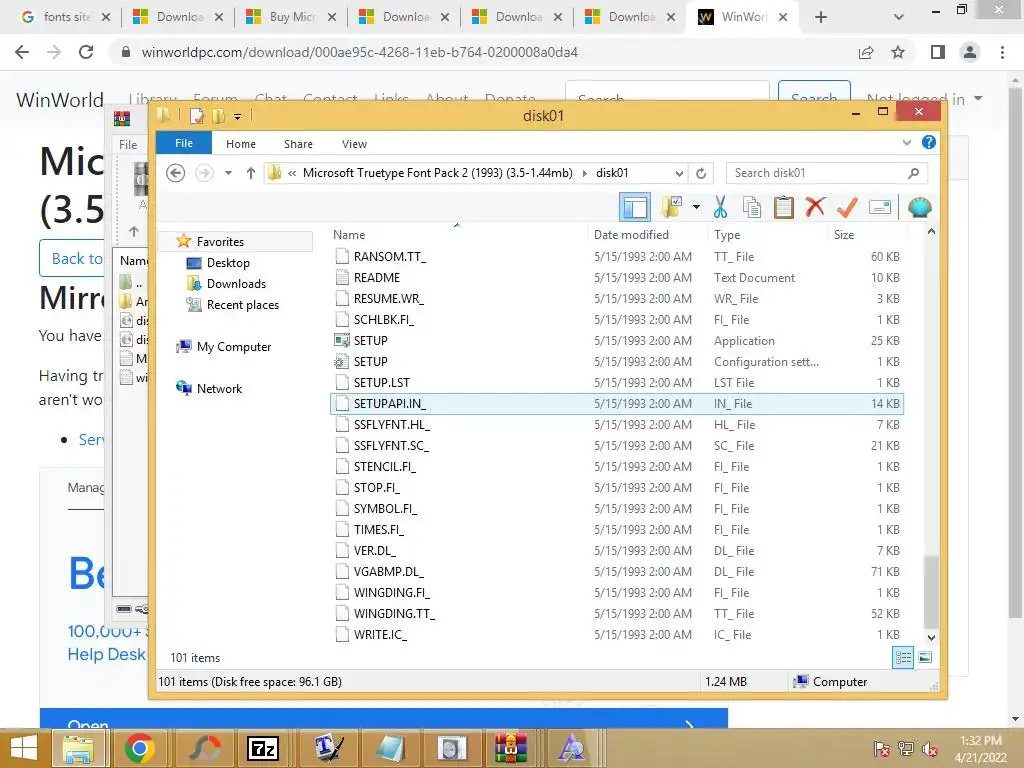Click the Cut scissors icon in Explorer toolbar

point(720,208)
